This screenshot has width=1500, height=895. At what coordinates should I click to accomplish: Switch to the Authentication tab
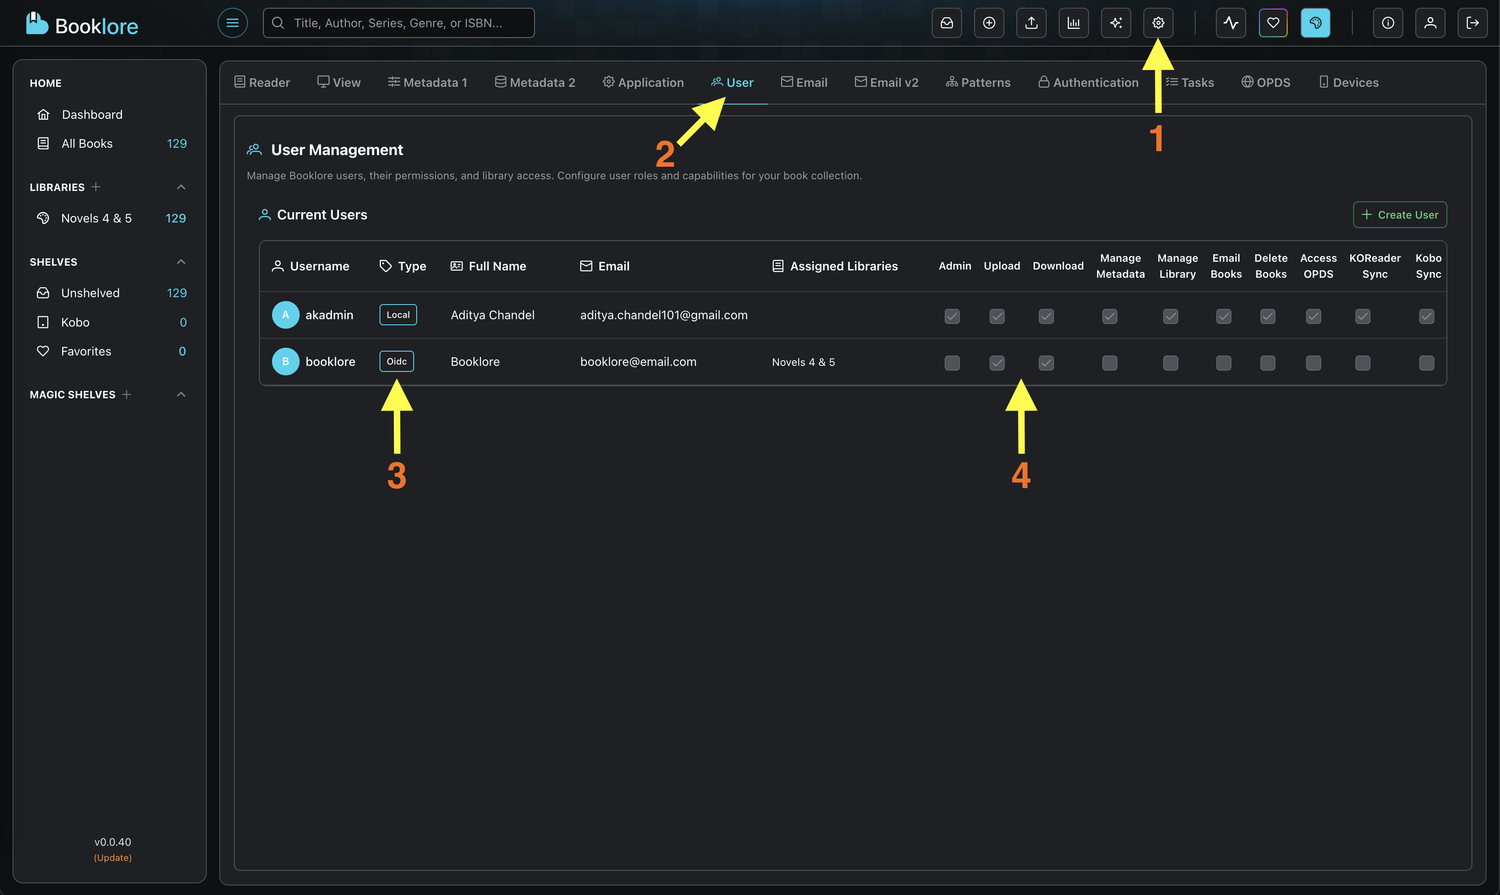1088,83
